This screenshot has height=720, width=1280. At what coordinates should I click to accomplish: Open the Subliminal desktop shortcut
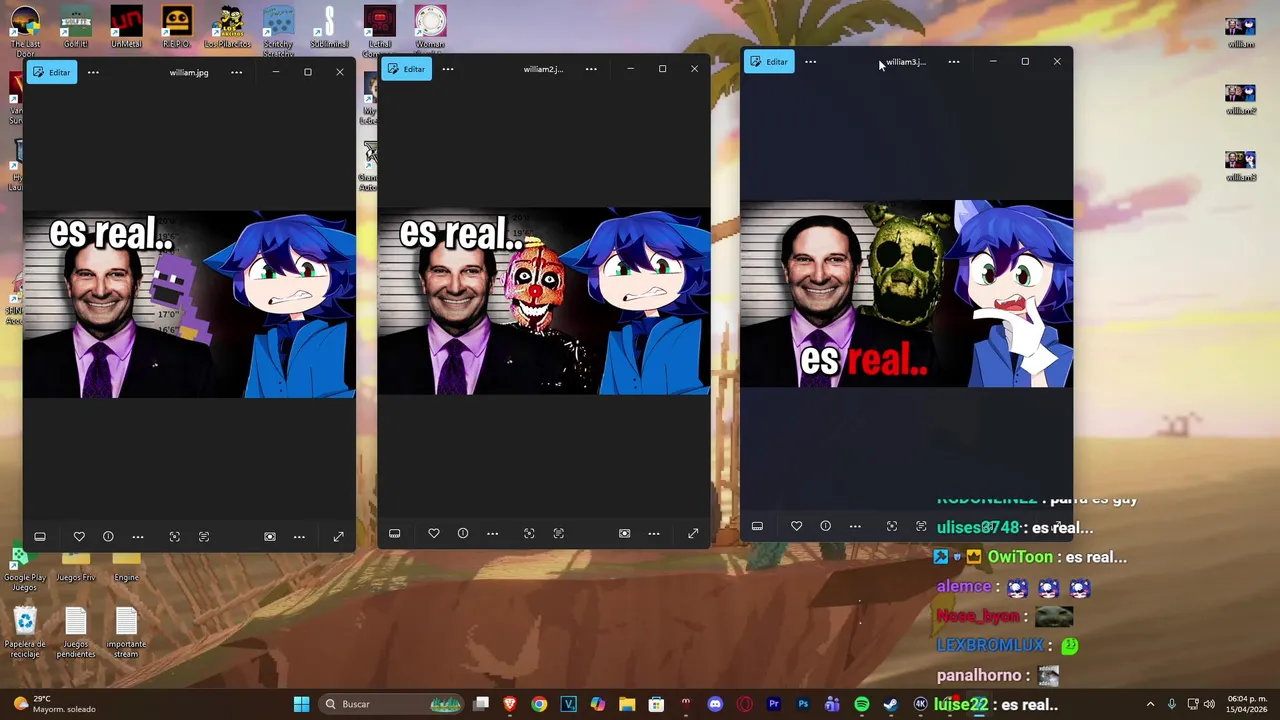(x=329, y=28)
